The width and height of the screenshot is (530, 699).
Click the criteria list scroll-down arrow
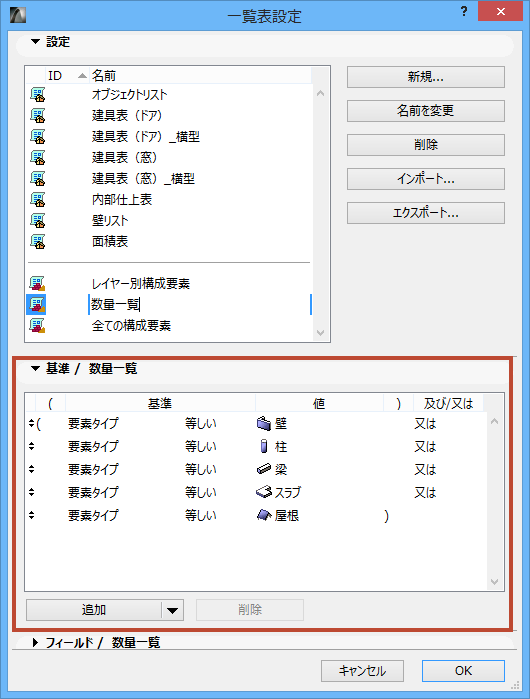494,581
